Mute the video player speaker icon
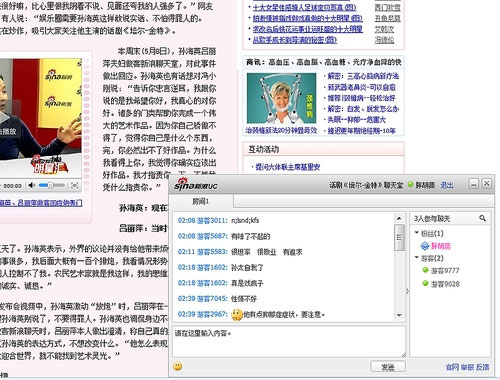This screenshot has width=500, height=380. [32, 185]
